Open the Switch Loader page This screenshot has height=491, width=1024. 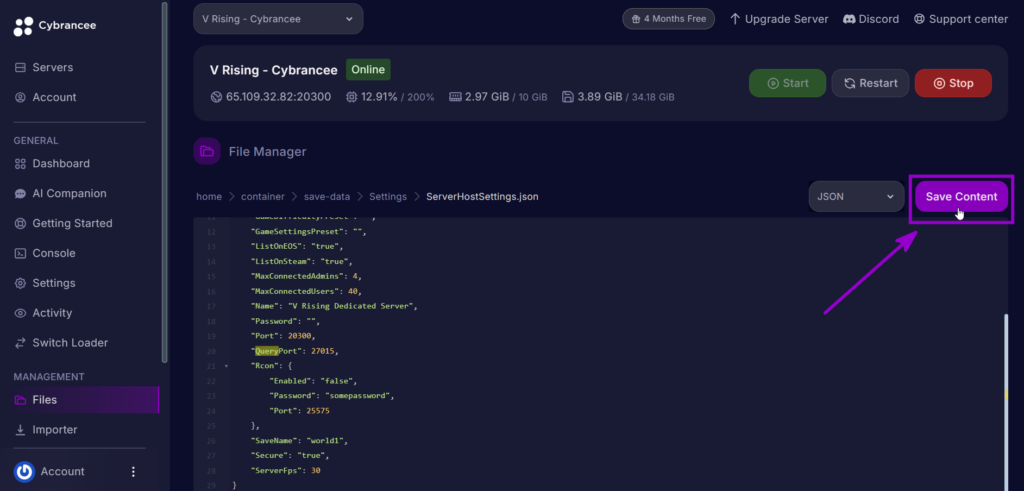(61, 343)
